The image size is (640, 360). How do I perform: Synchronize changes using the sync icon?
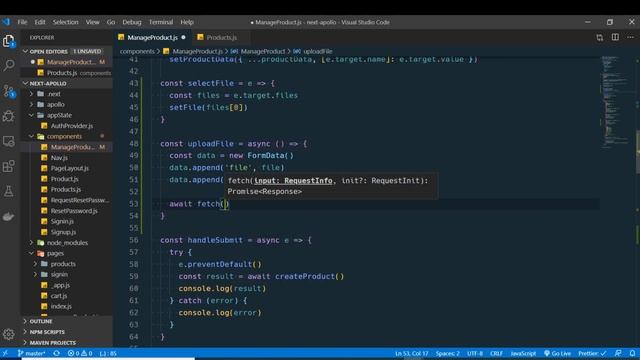[x=56, y=353]
